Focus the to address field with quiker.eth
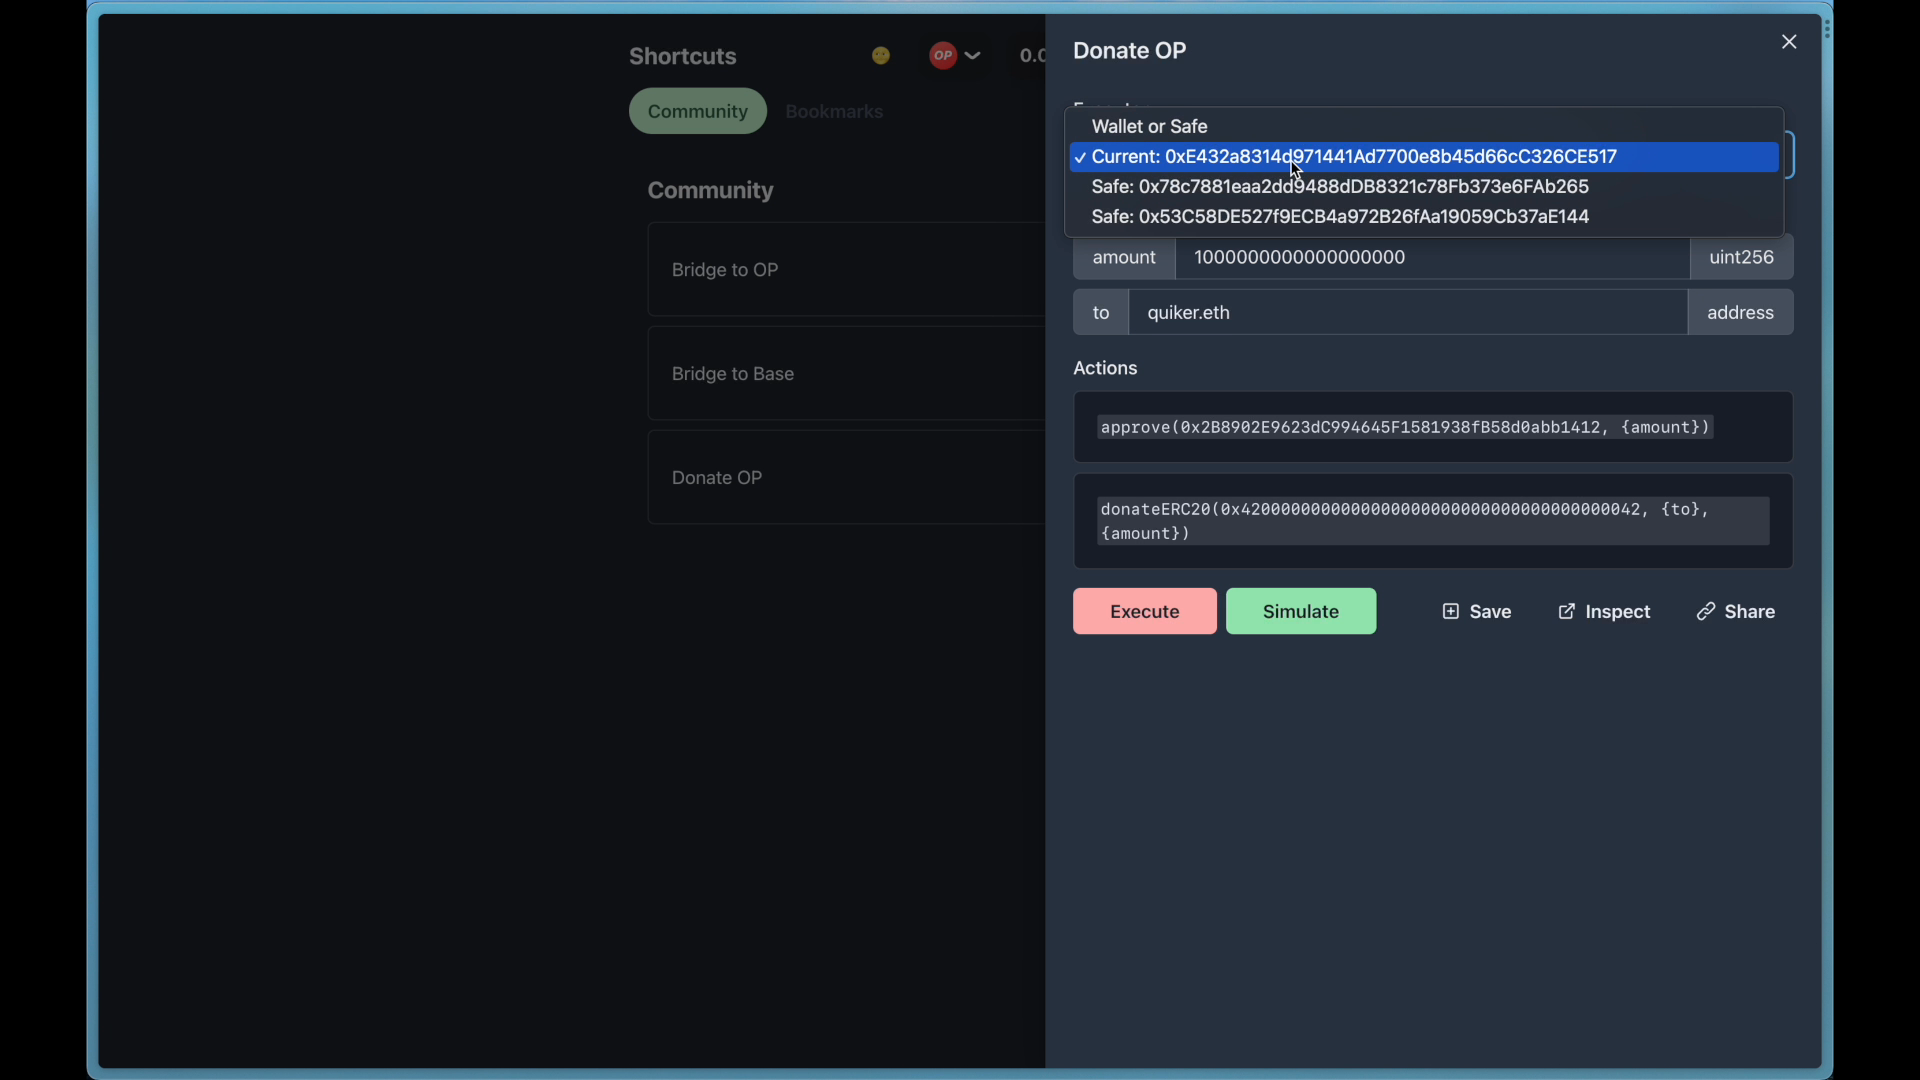Viewport: 1920px width, 1080px height. (x=1408, y=312)
